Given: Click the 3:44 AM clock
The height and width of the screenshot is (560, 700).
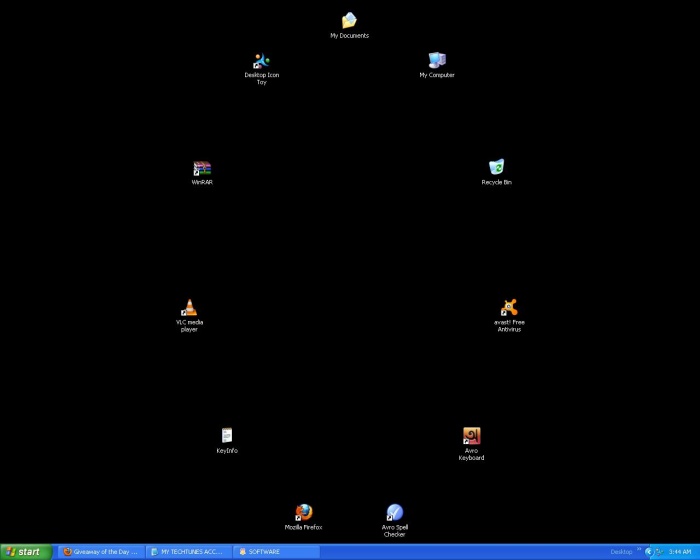Looking at the screenshot, I should click(680, 552).
